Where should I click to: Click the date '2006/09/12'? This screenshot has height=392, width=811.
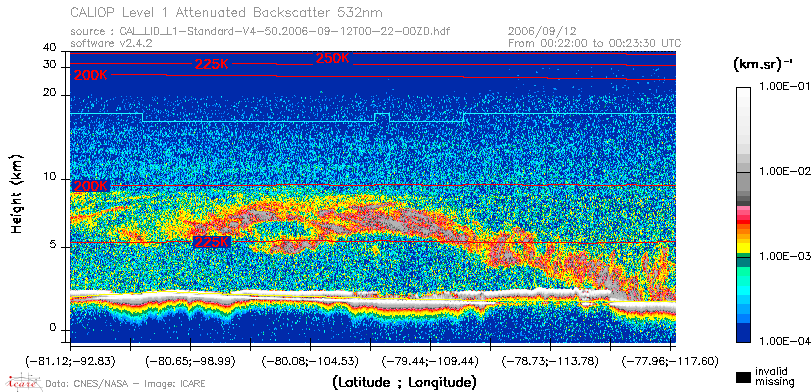click(542, 31)
